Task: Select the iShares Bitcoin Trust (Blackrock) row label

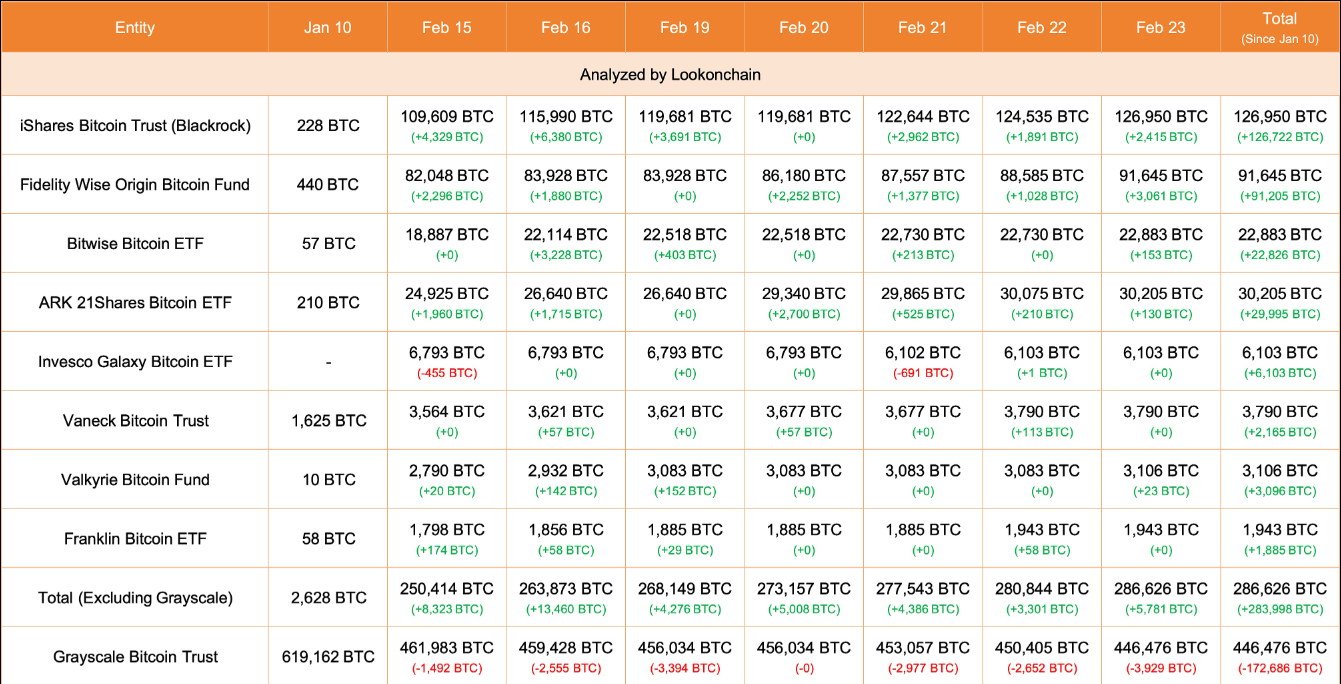Action: pos(135,126)
